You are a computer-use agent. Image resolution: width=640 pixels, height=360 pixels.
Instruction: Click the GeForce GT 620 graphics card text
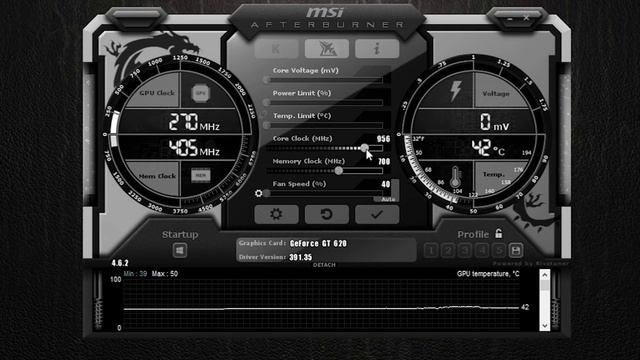318,243
